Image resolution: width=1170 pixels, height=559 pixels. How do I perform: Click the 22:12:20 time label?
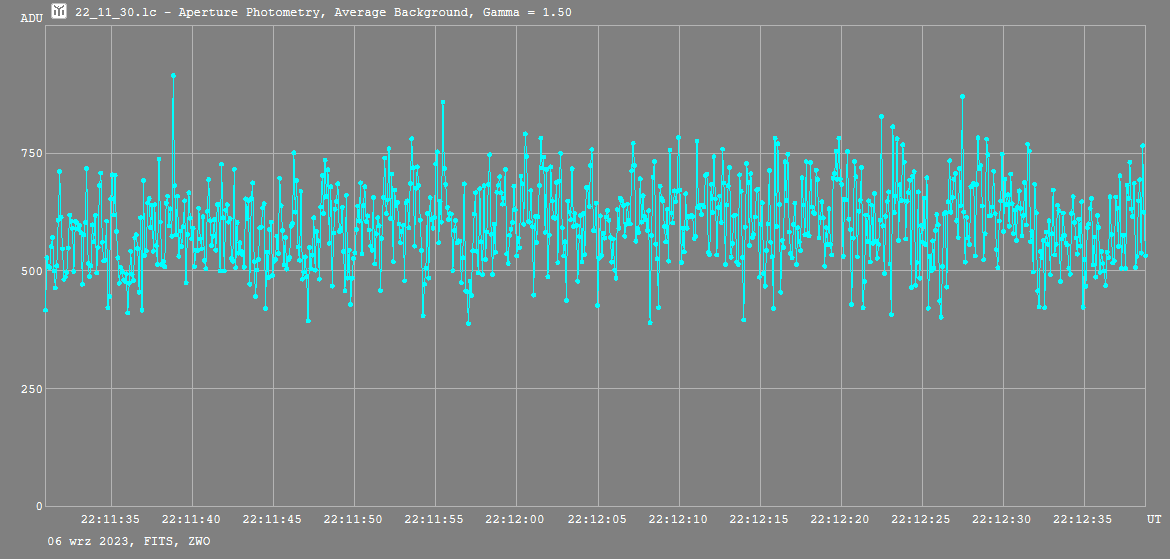841,519
